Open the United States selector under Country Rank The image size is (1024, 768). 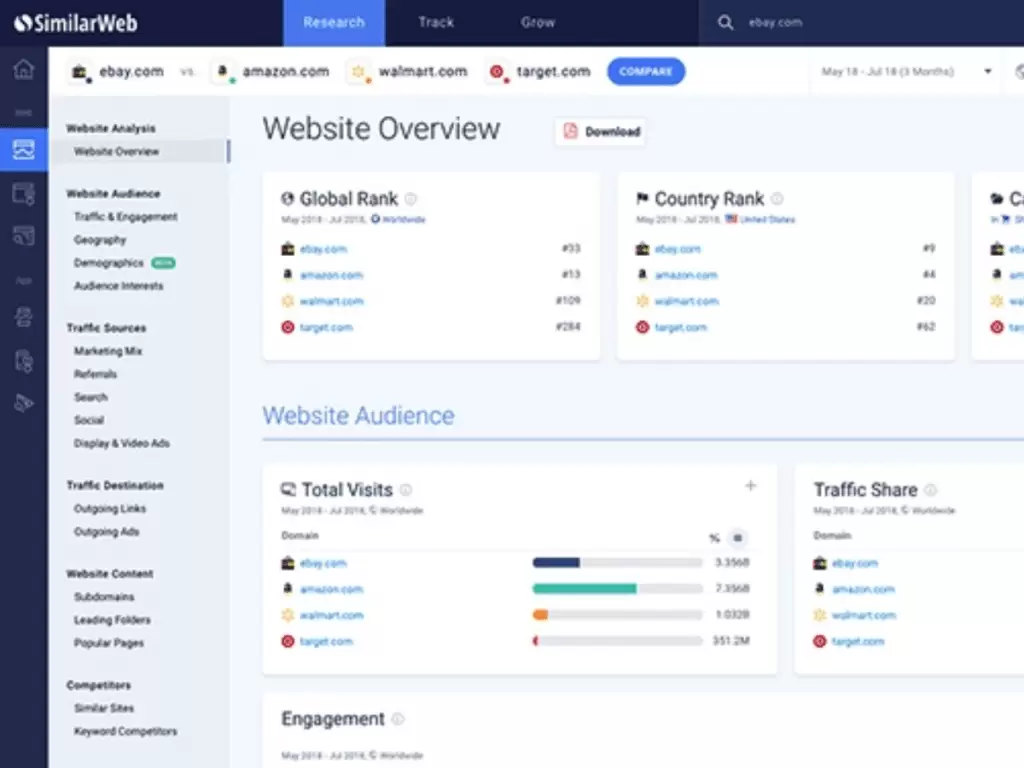pyautogui.click(x=770, y=218)
